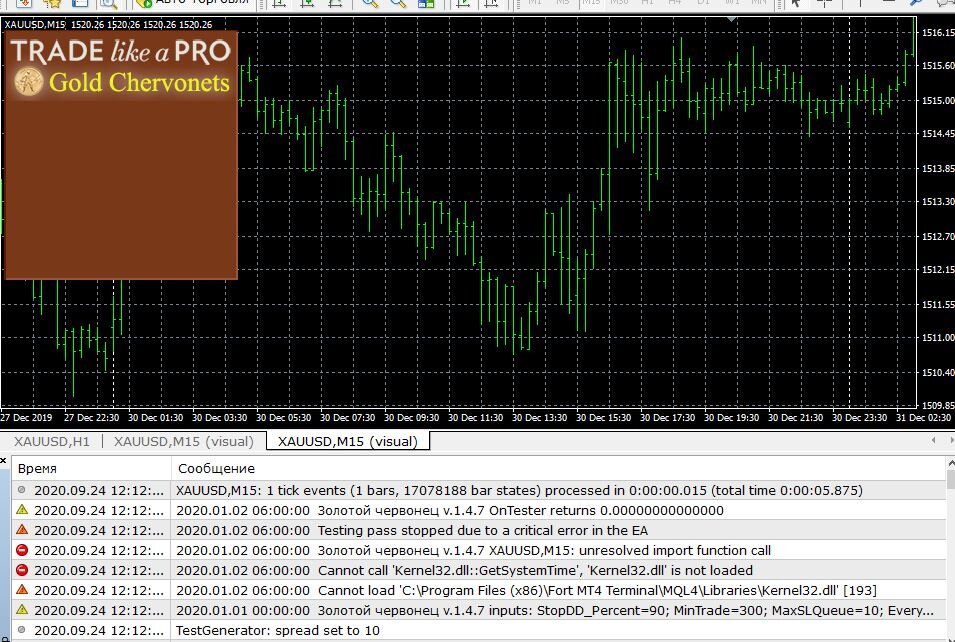This screenshot has height=642, width=955.
Task: Select message 'XAUUSD,M15: 1 tick events' line
Action: [519, 490]
